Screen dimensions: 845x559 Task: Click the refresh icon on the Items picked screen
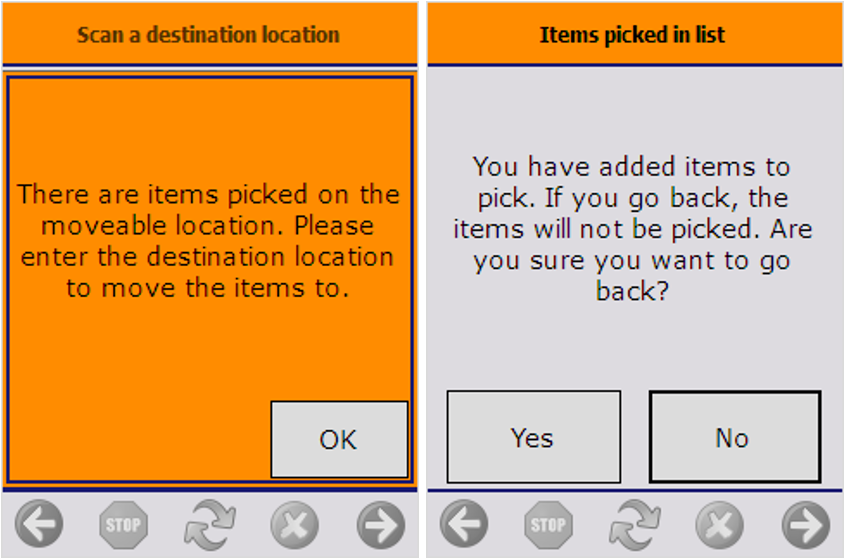tap(635, 524)
